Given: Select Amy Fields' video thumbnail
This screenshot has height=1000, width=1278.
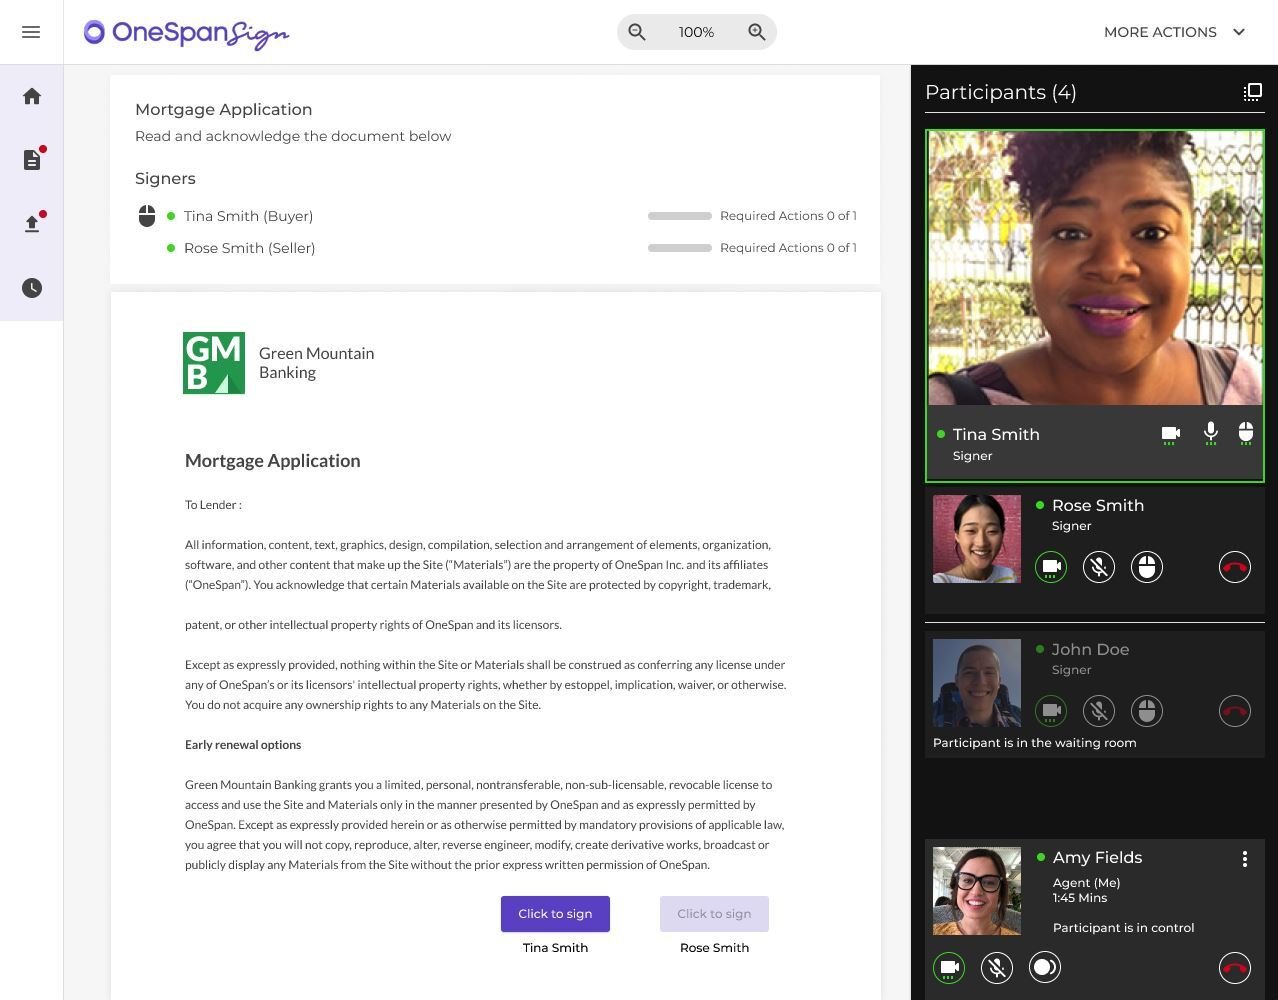Looking at the screenshot, I should tap(977, 891).
